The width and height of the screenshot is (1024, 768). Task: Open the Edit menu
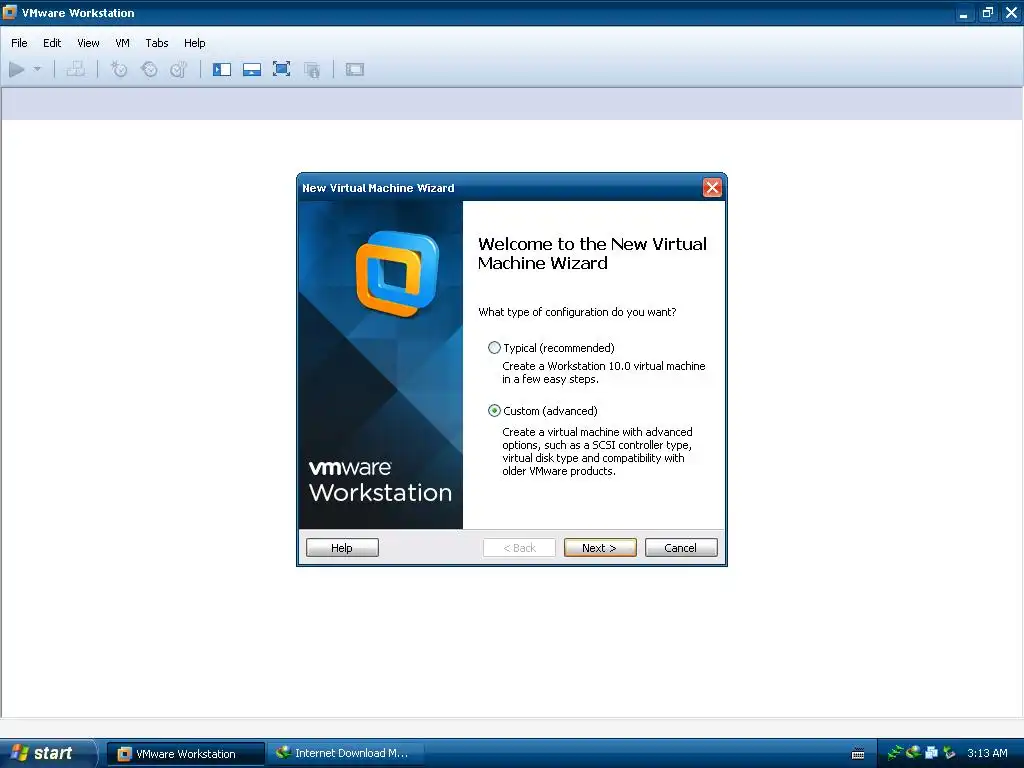click(52, 43)
